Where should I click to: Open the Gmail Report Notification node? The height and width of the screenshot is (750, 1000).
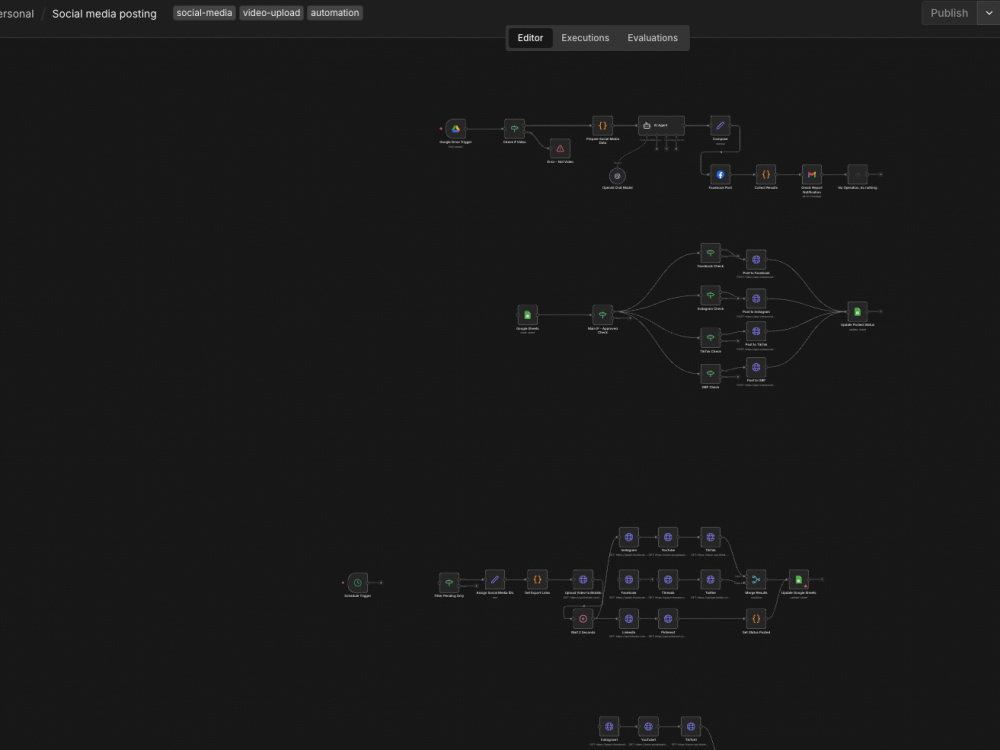pyautogui.click(x=811, y=174)
